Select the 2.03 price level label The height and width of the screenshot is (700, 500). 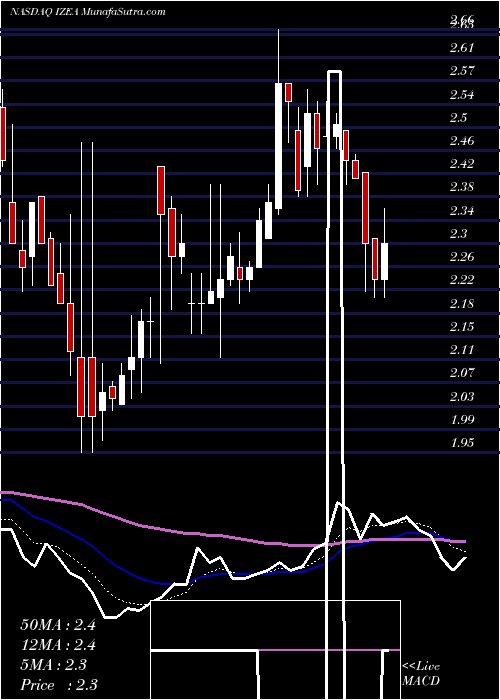pyautogui.click(x=462, y=397)
